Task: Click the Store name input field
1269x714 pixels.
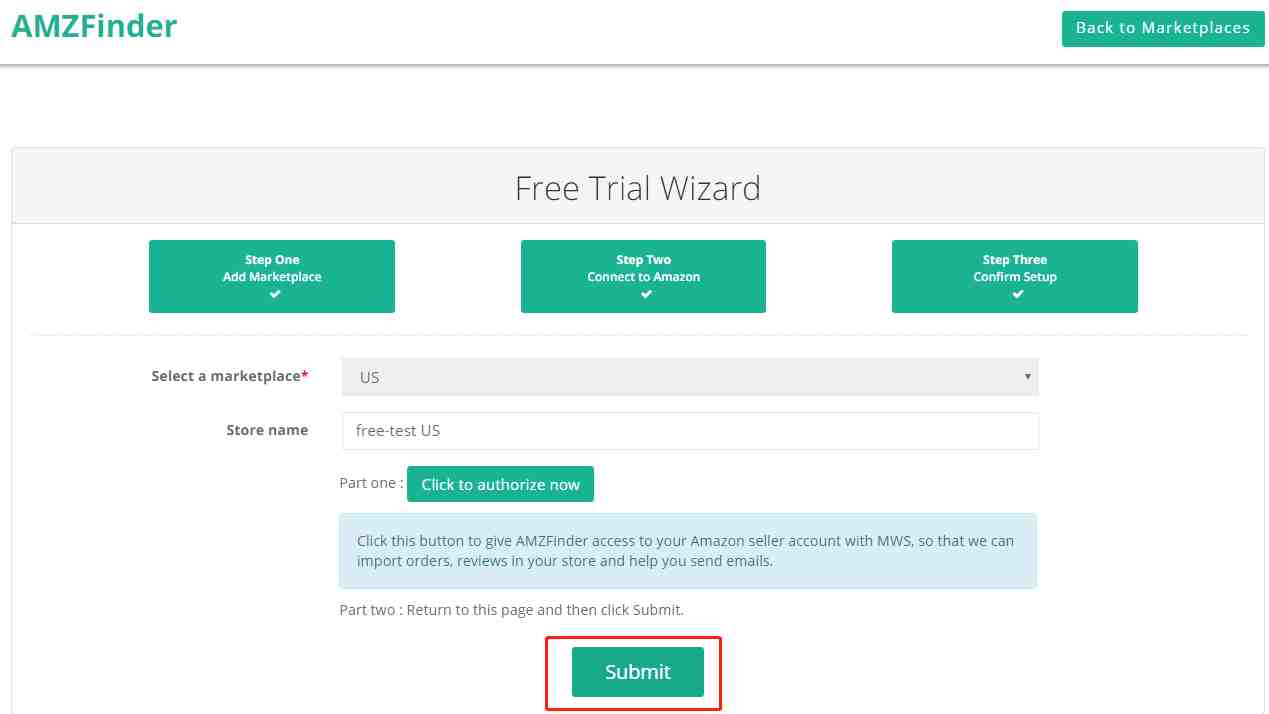Action: click(690, 431)
